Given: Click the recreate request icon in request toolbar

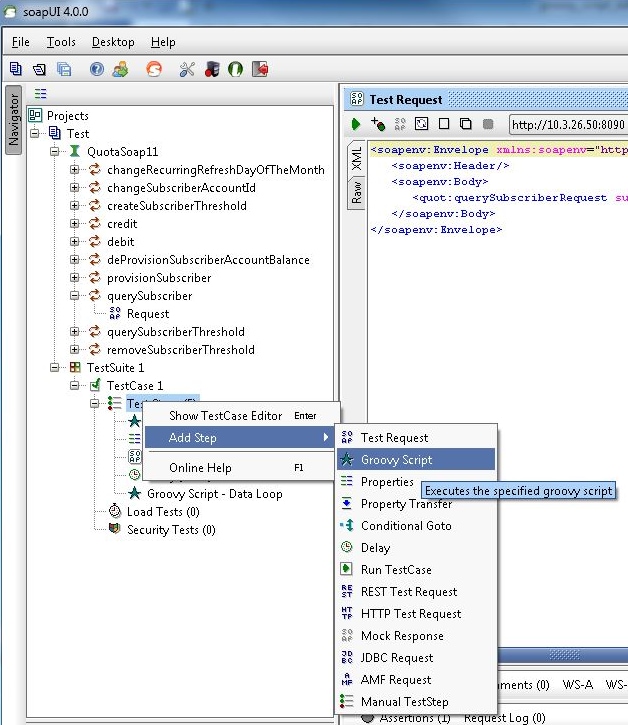Looking at the screenshot, I should tap(421, 124).
